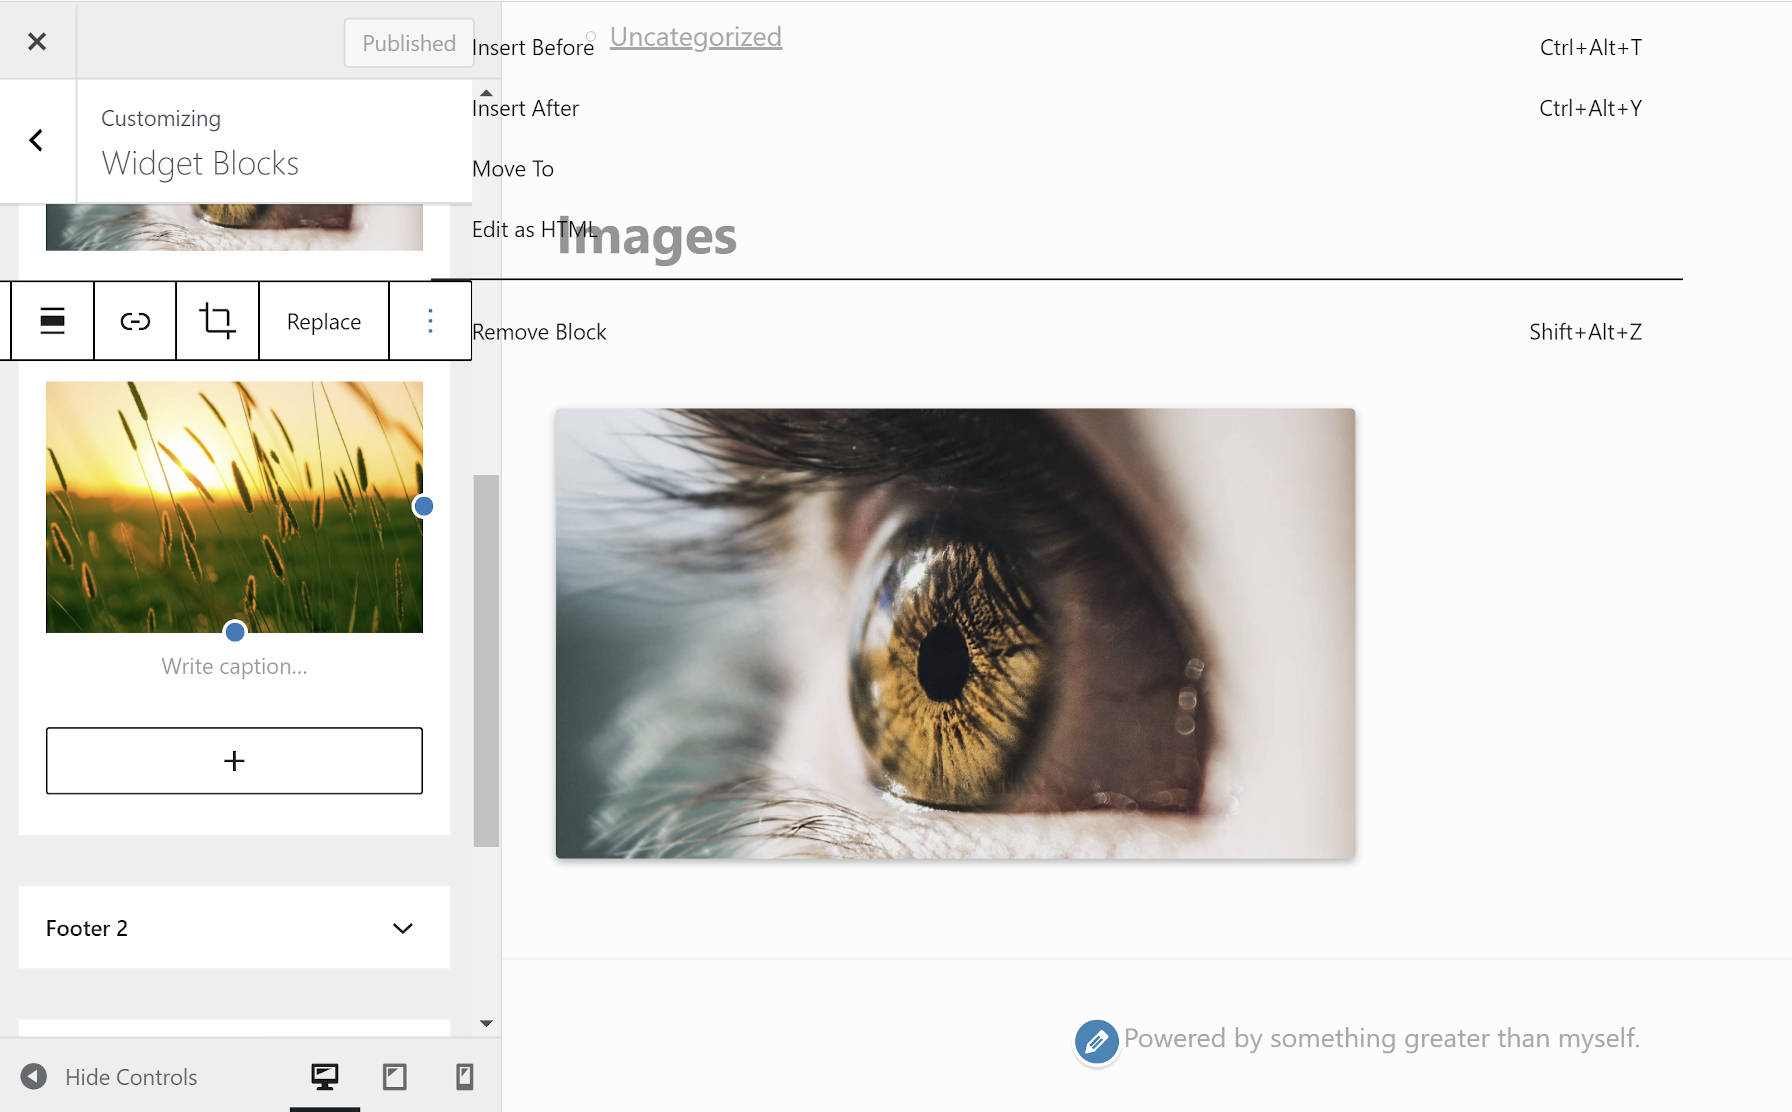Select Insert After from the menu

click(525, 108)
